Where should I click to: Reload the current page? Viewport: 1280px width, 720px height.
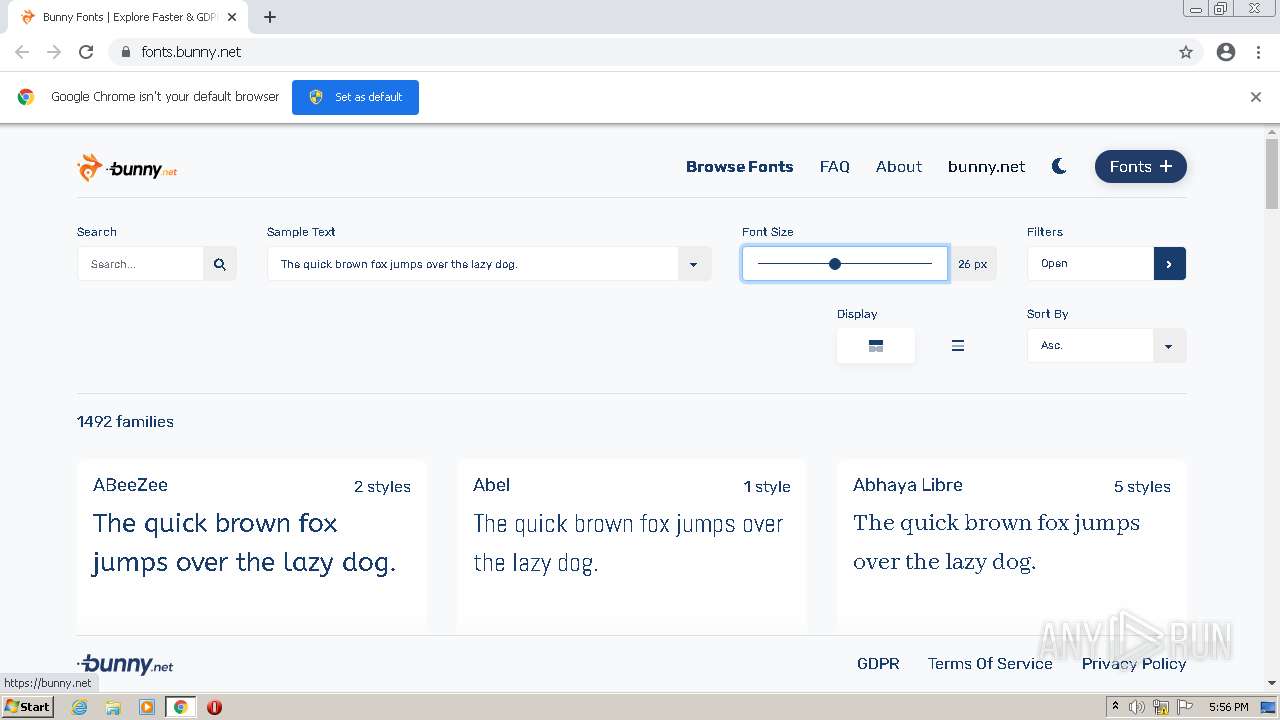[x=86, y=52]
